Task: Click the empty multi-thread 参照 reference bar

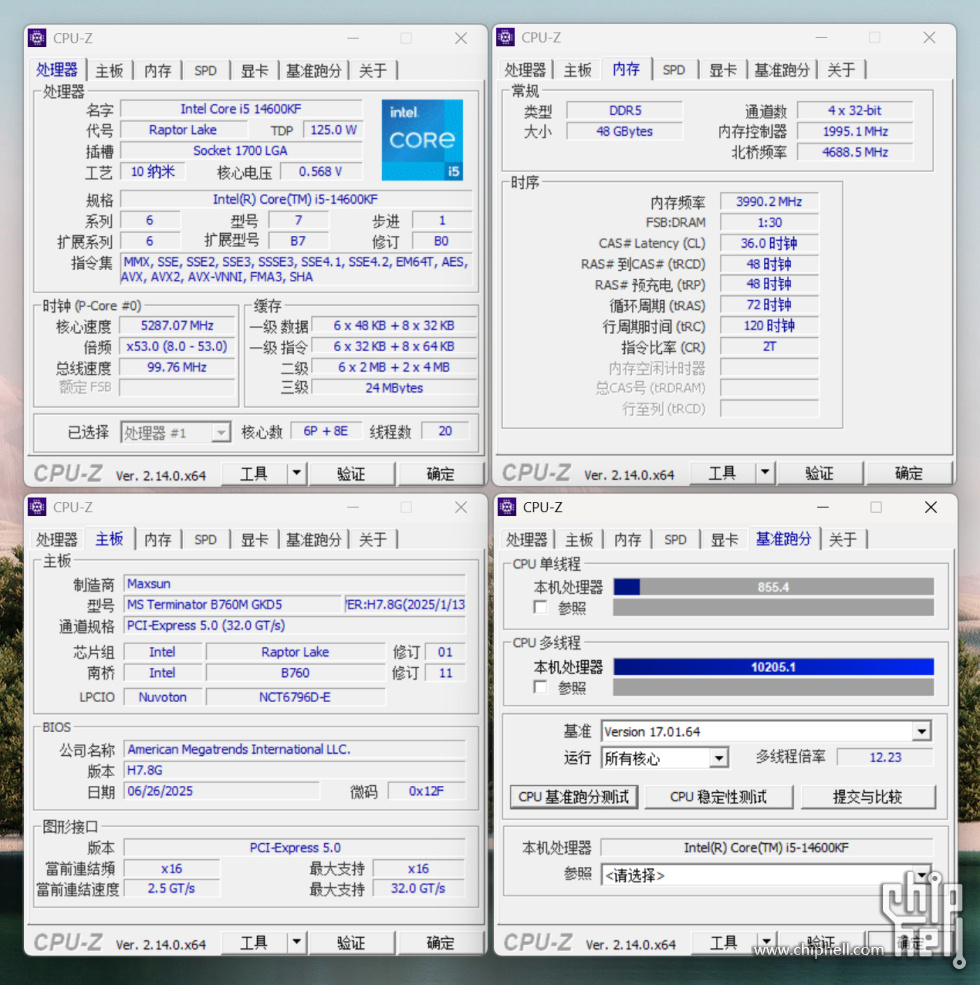Action: 773,687
